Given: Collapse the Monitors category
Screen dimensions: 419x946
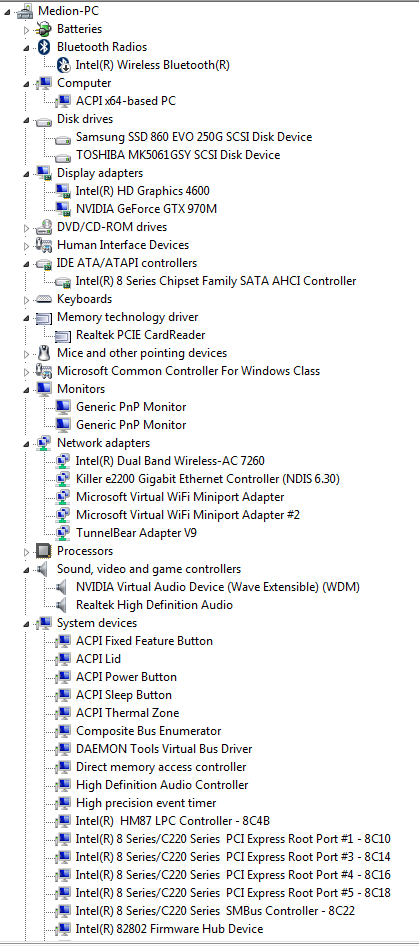Looking at the screenshot, I should [x=26, y=390].
